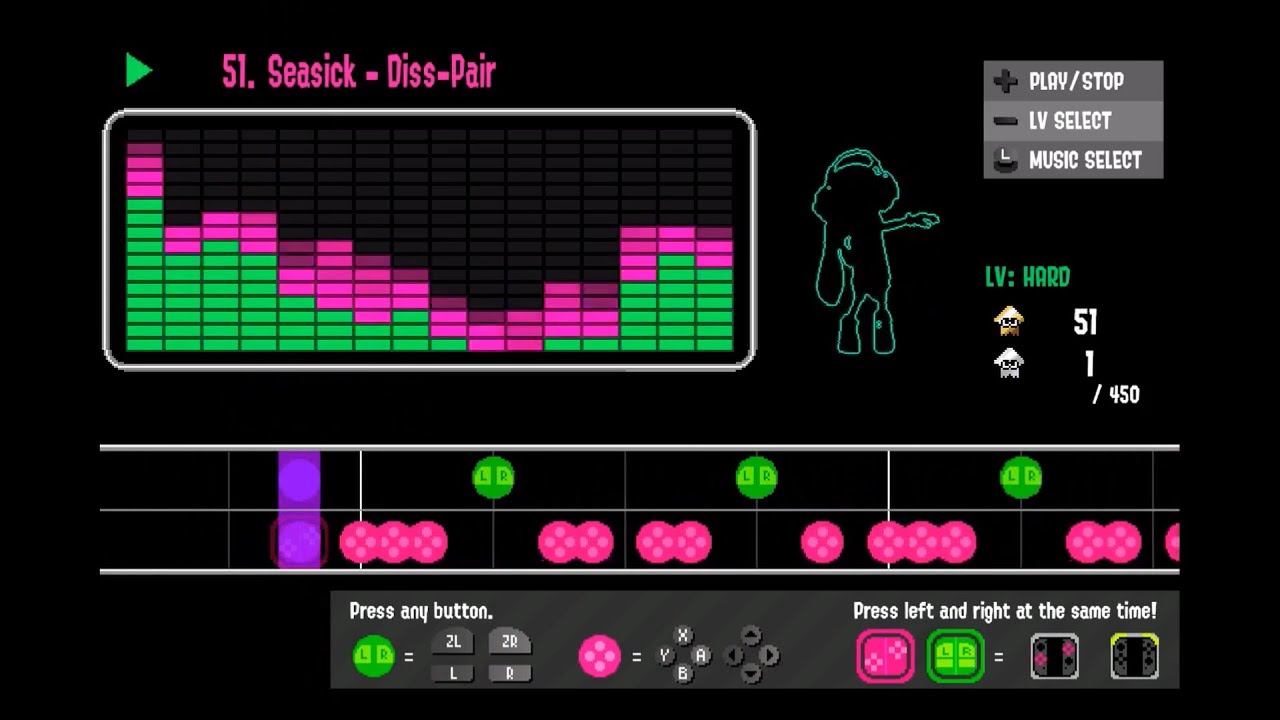Viewport: 1280px width, 720px height.
Task: Choose the MUSIC SELECT menu entry
Action: [1074, 160]
